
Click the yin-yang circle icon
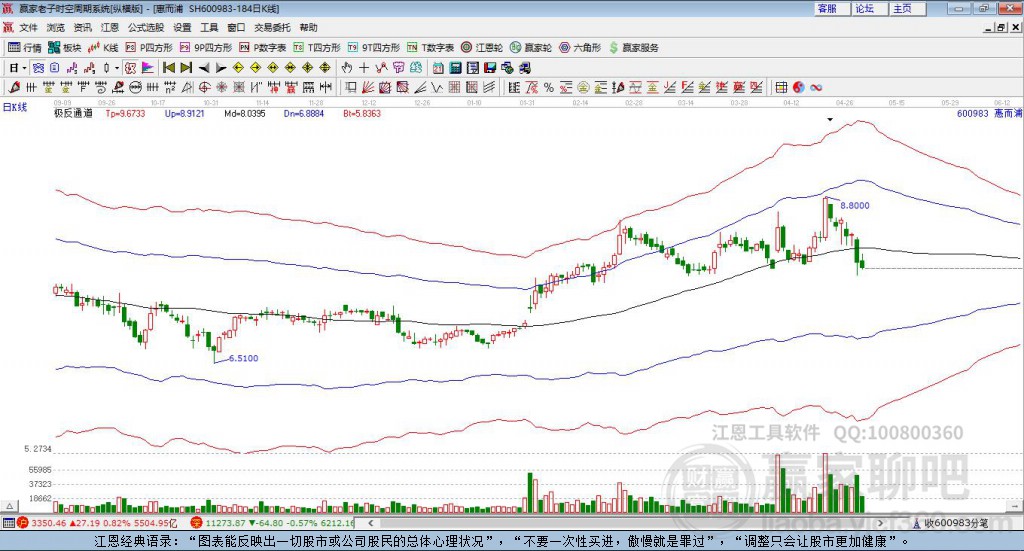tap(799, 87)
